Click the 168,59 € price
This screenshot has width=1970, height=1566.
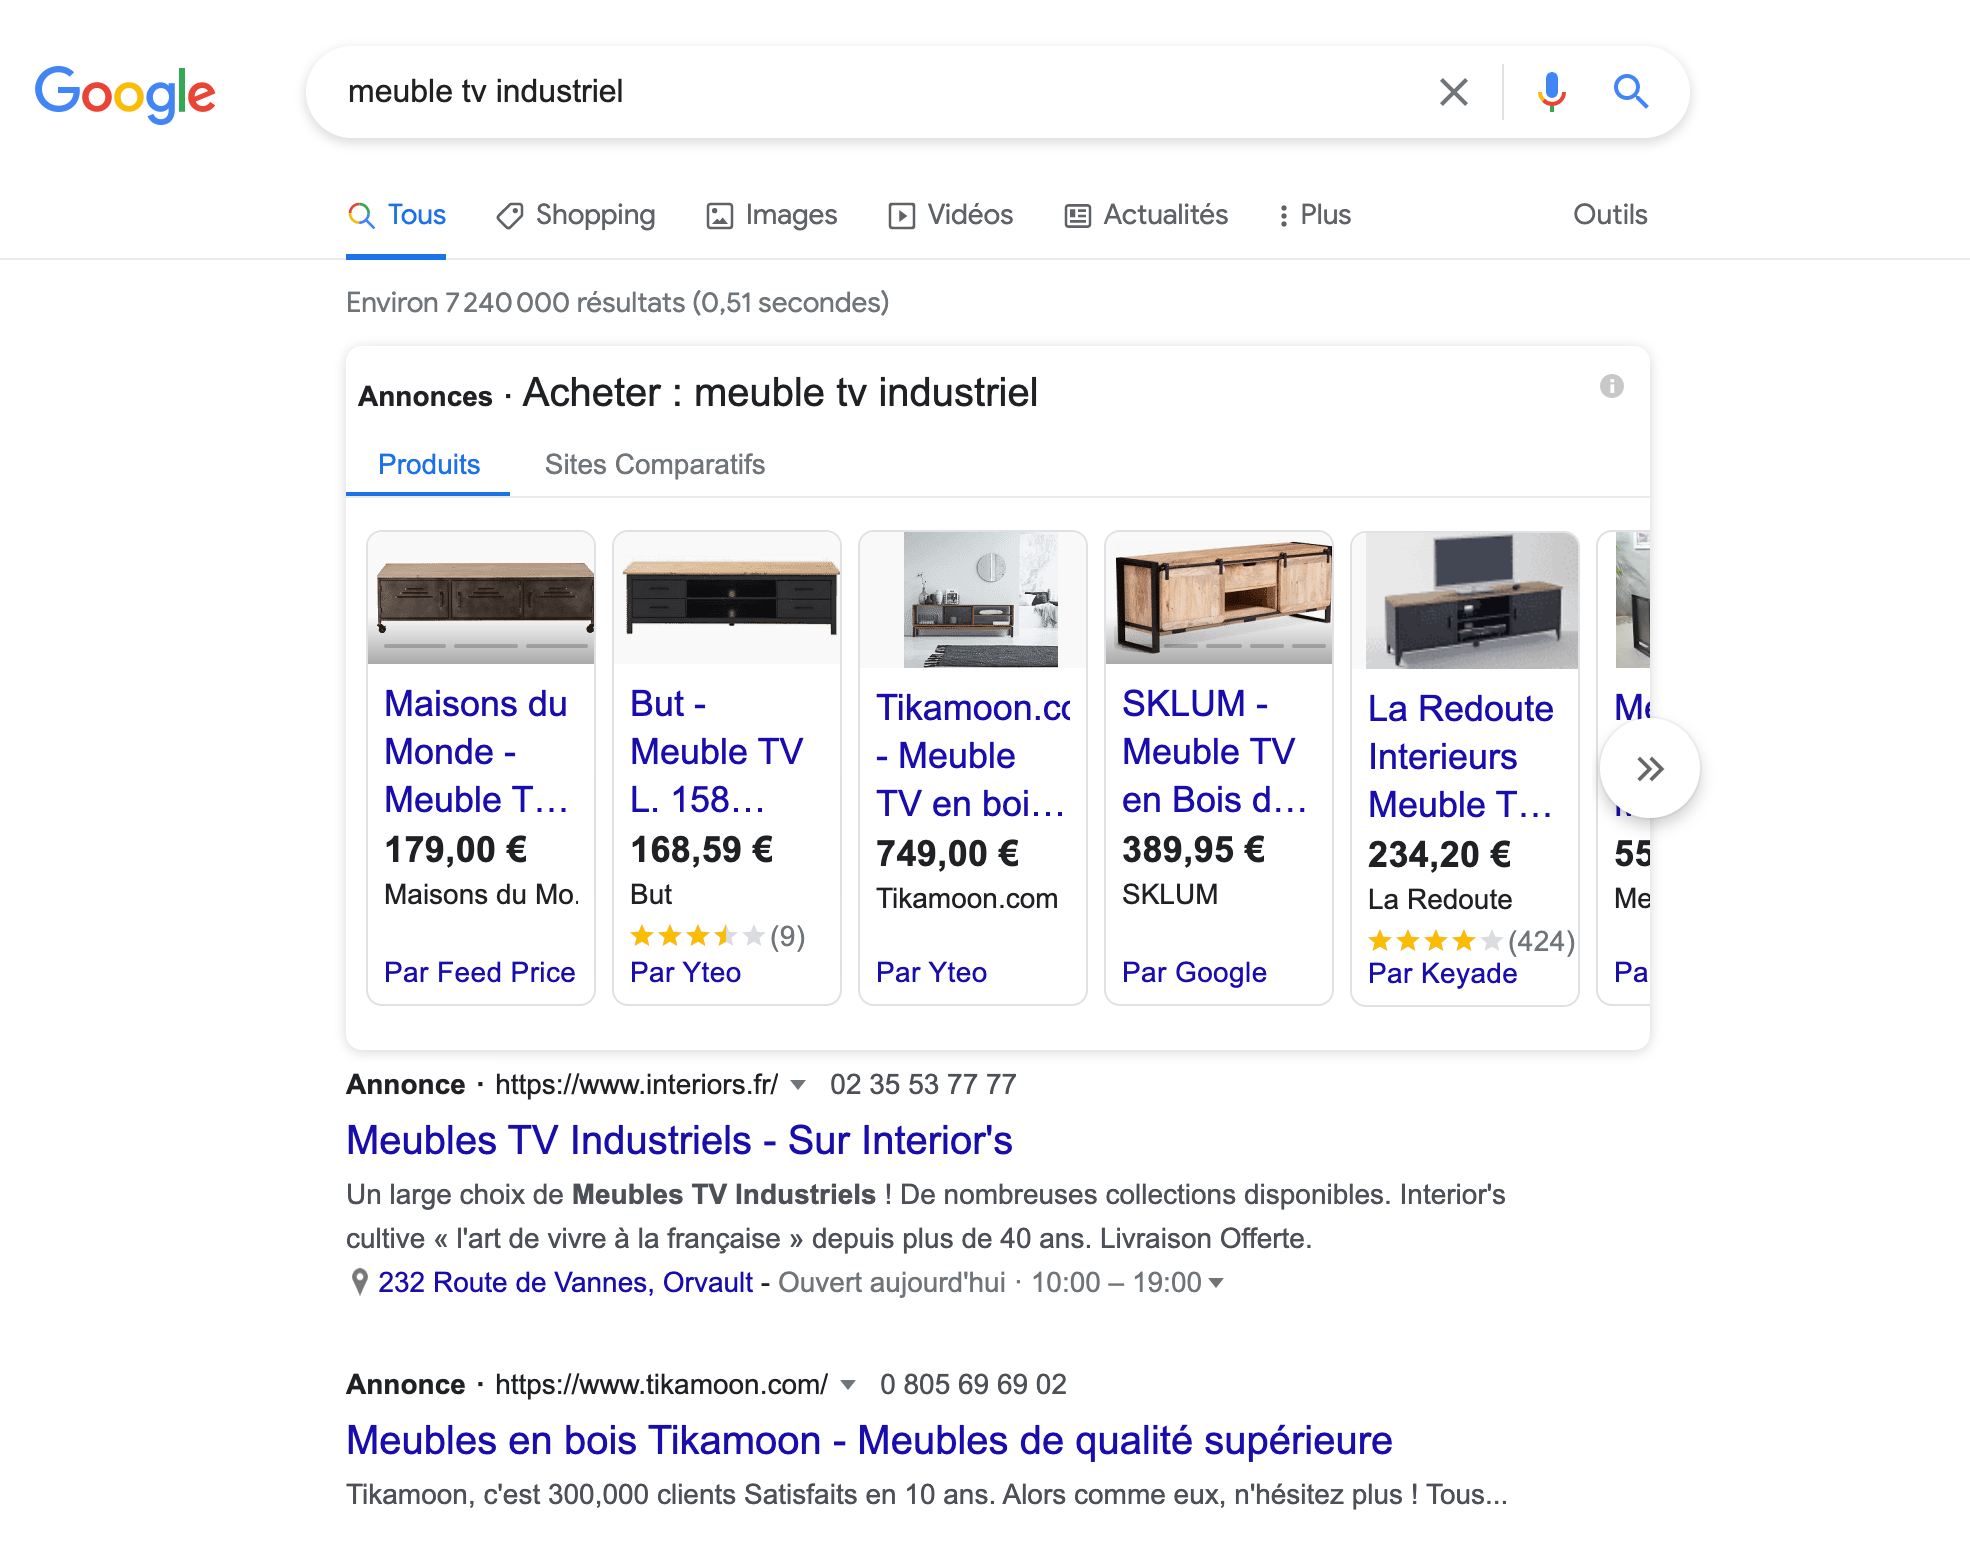[702, 850]
